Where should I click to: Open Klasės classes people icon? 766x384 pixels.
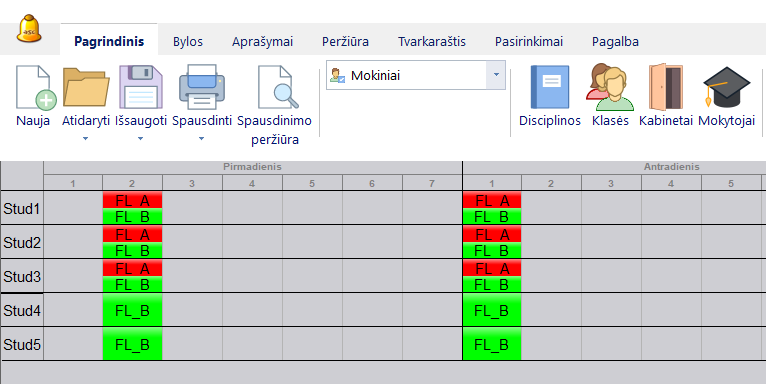[610, 96]
